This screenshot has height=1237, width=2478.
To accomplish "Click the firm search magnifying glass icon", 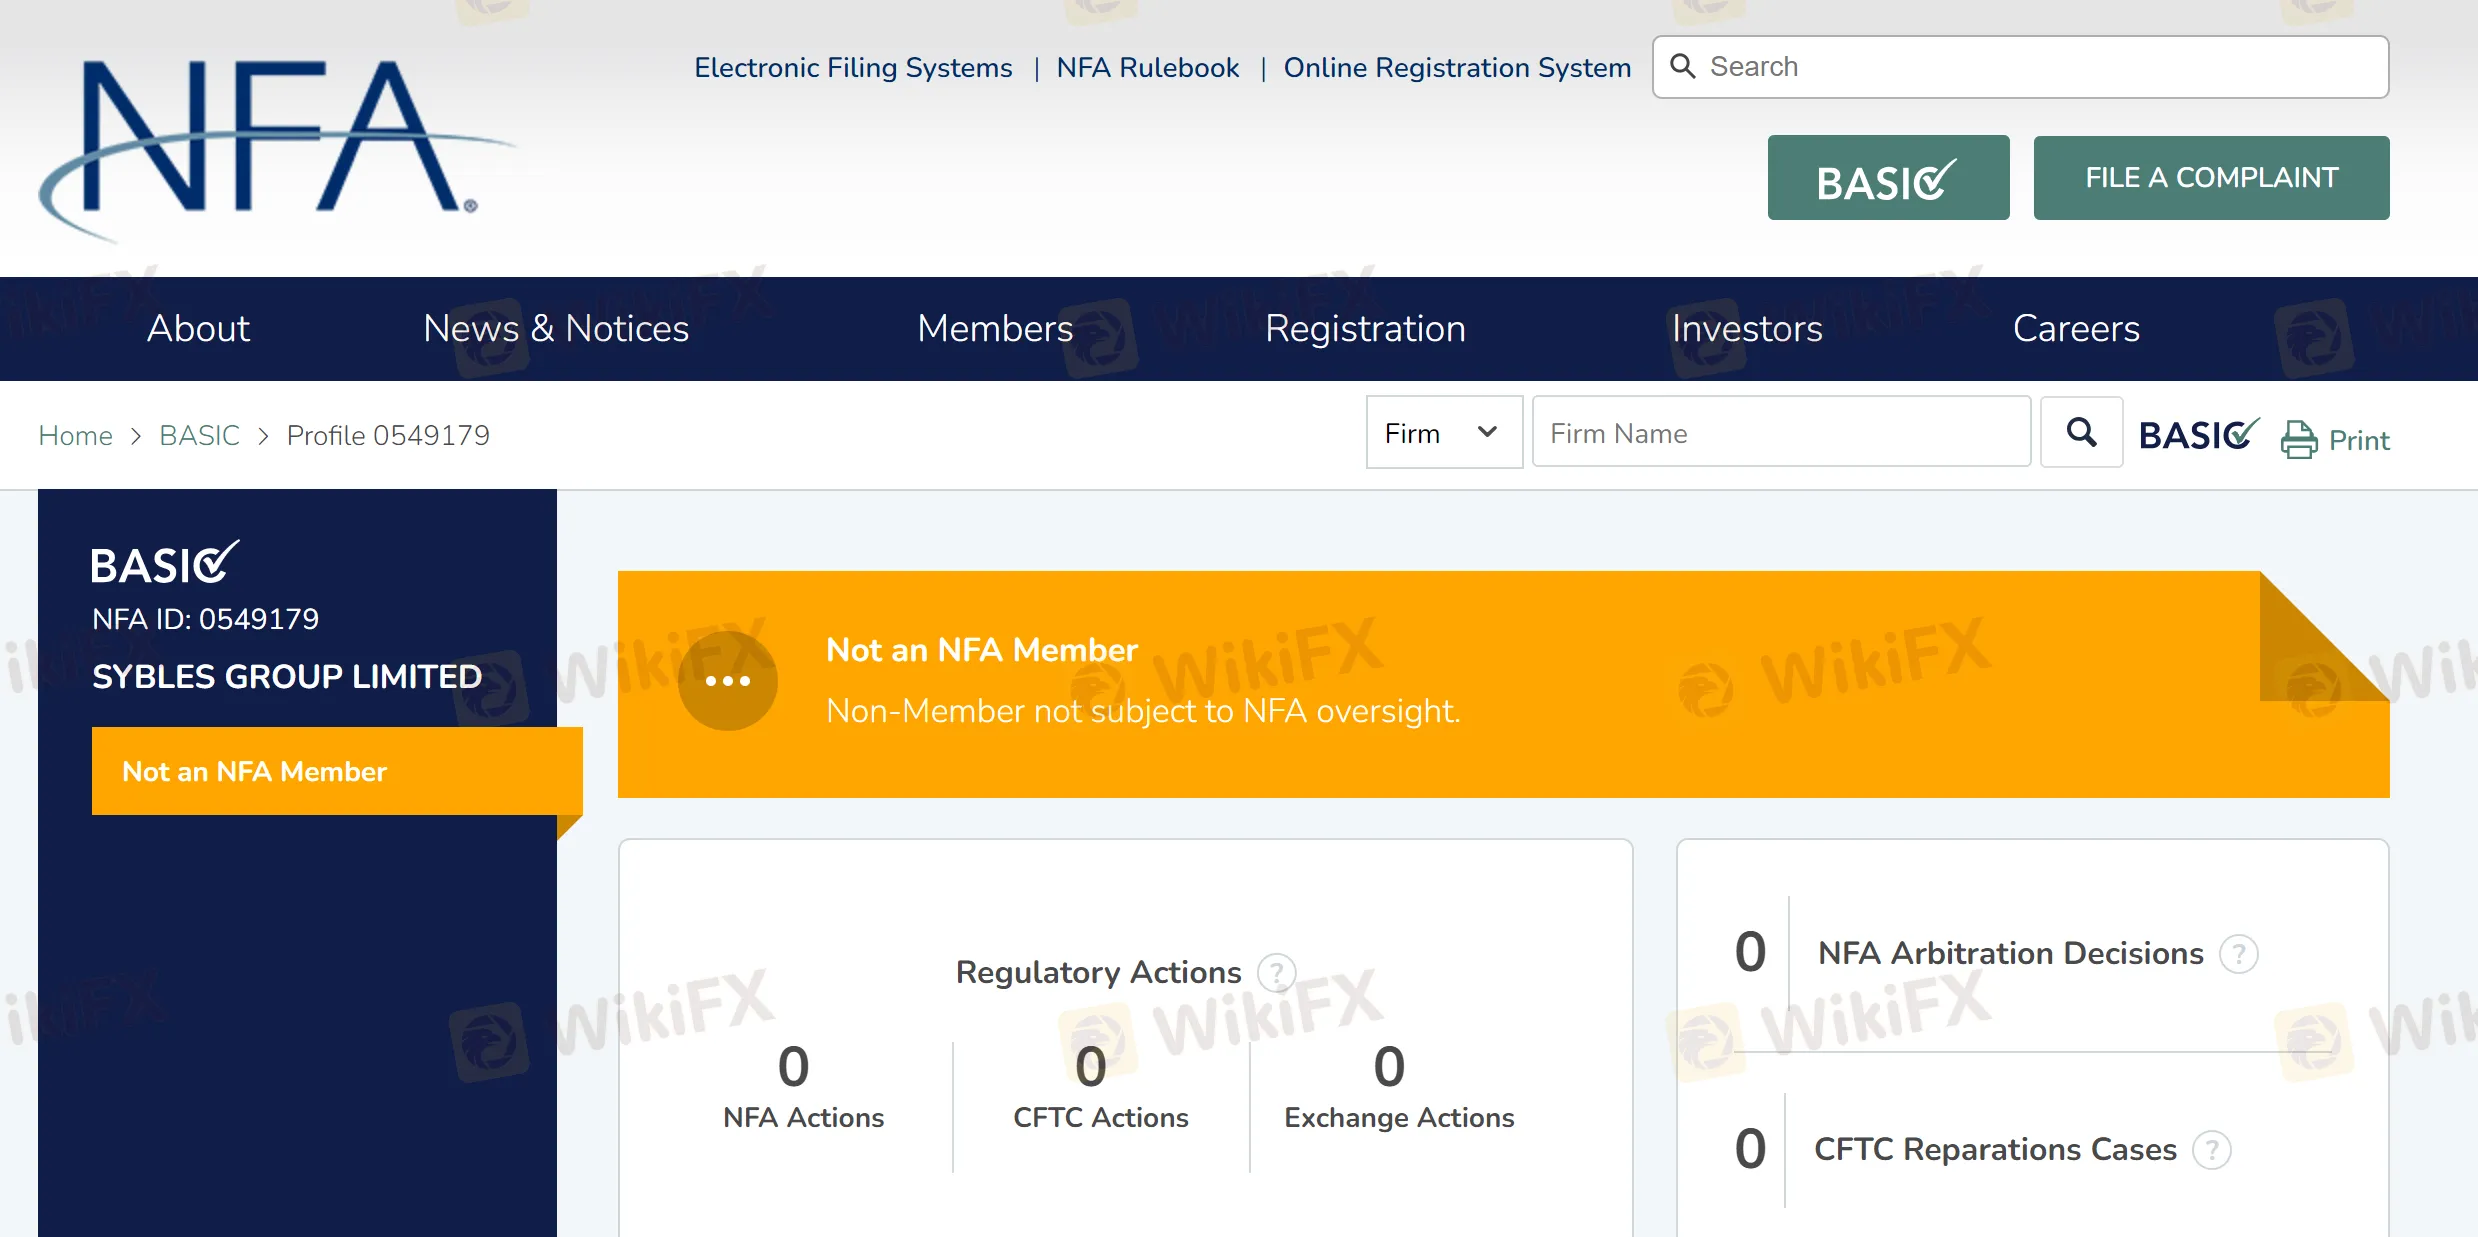I will click(2081, 432).
